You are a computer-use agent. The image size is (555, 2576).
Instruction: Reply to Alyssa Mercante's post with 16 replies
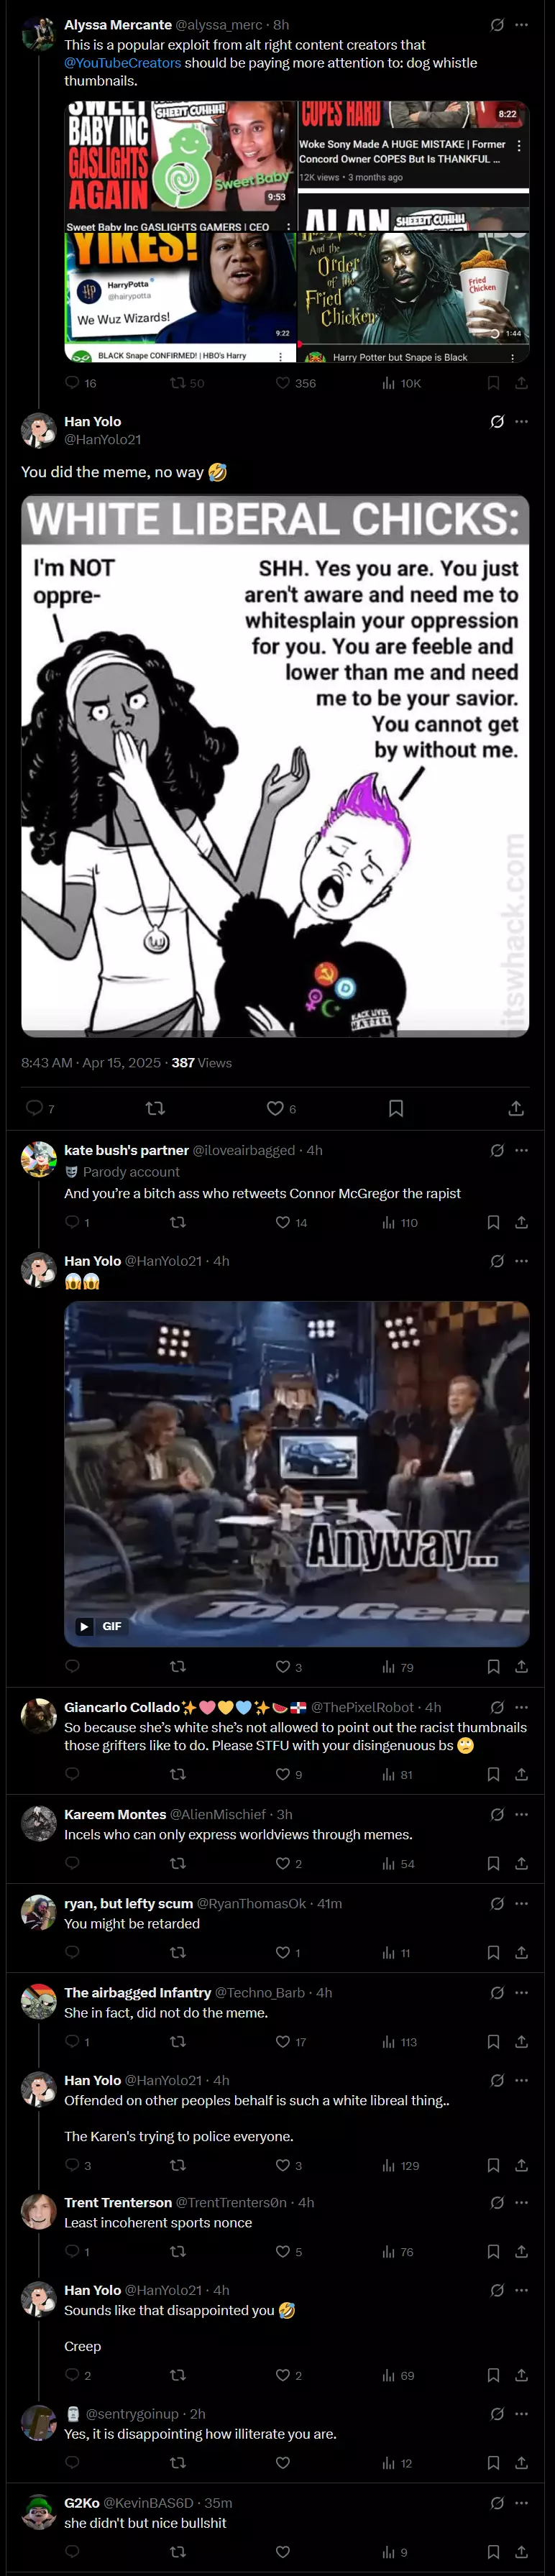click(x=81, y=383)
